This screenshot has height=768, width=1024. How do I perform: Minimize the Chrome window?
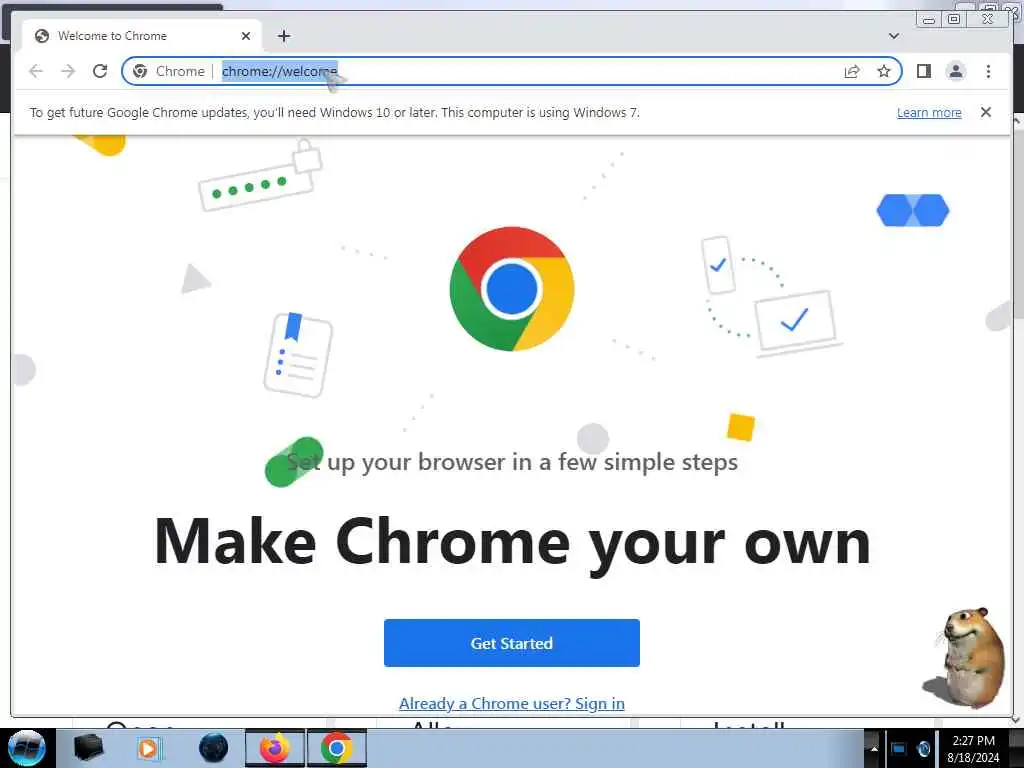click(x=929, y=20)
